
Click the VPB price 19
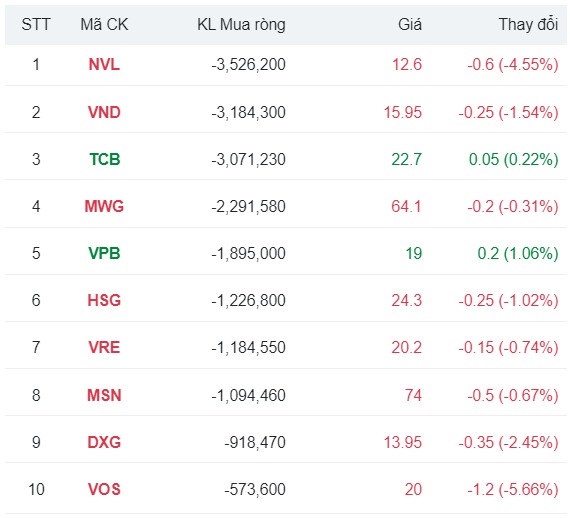click(x=414, y=253)
